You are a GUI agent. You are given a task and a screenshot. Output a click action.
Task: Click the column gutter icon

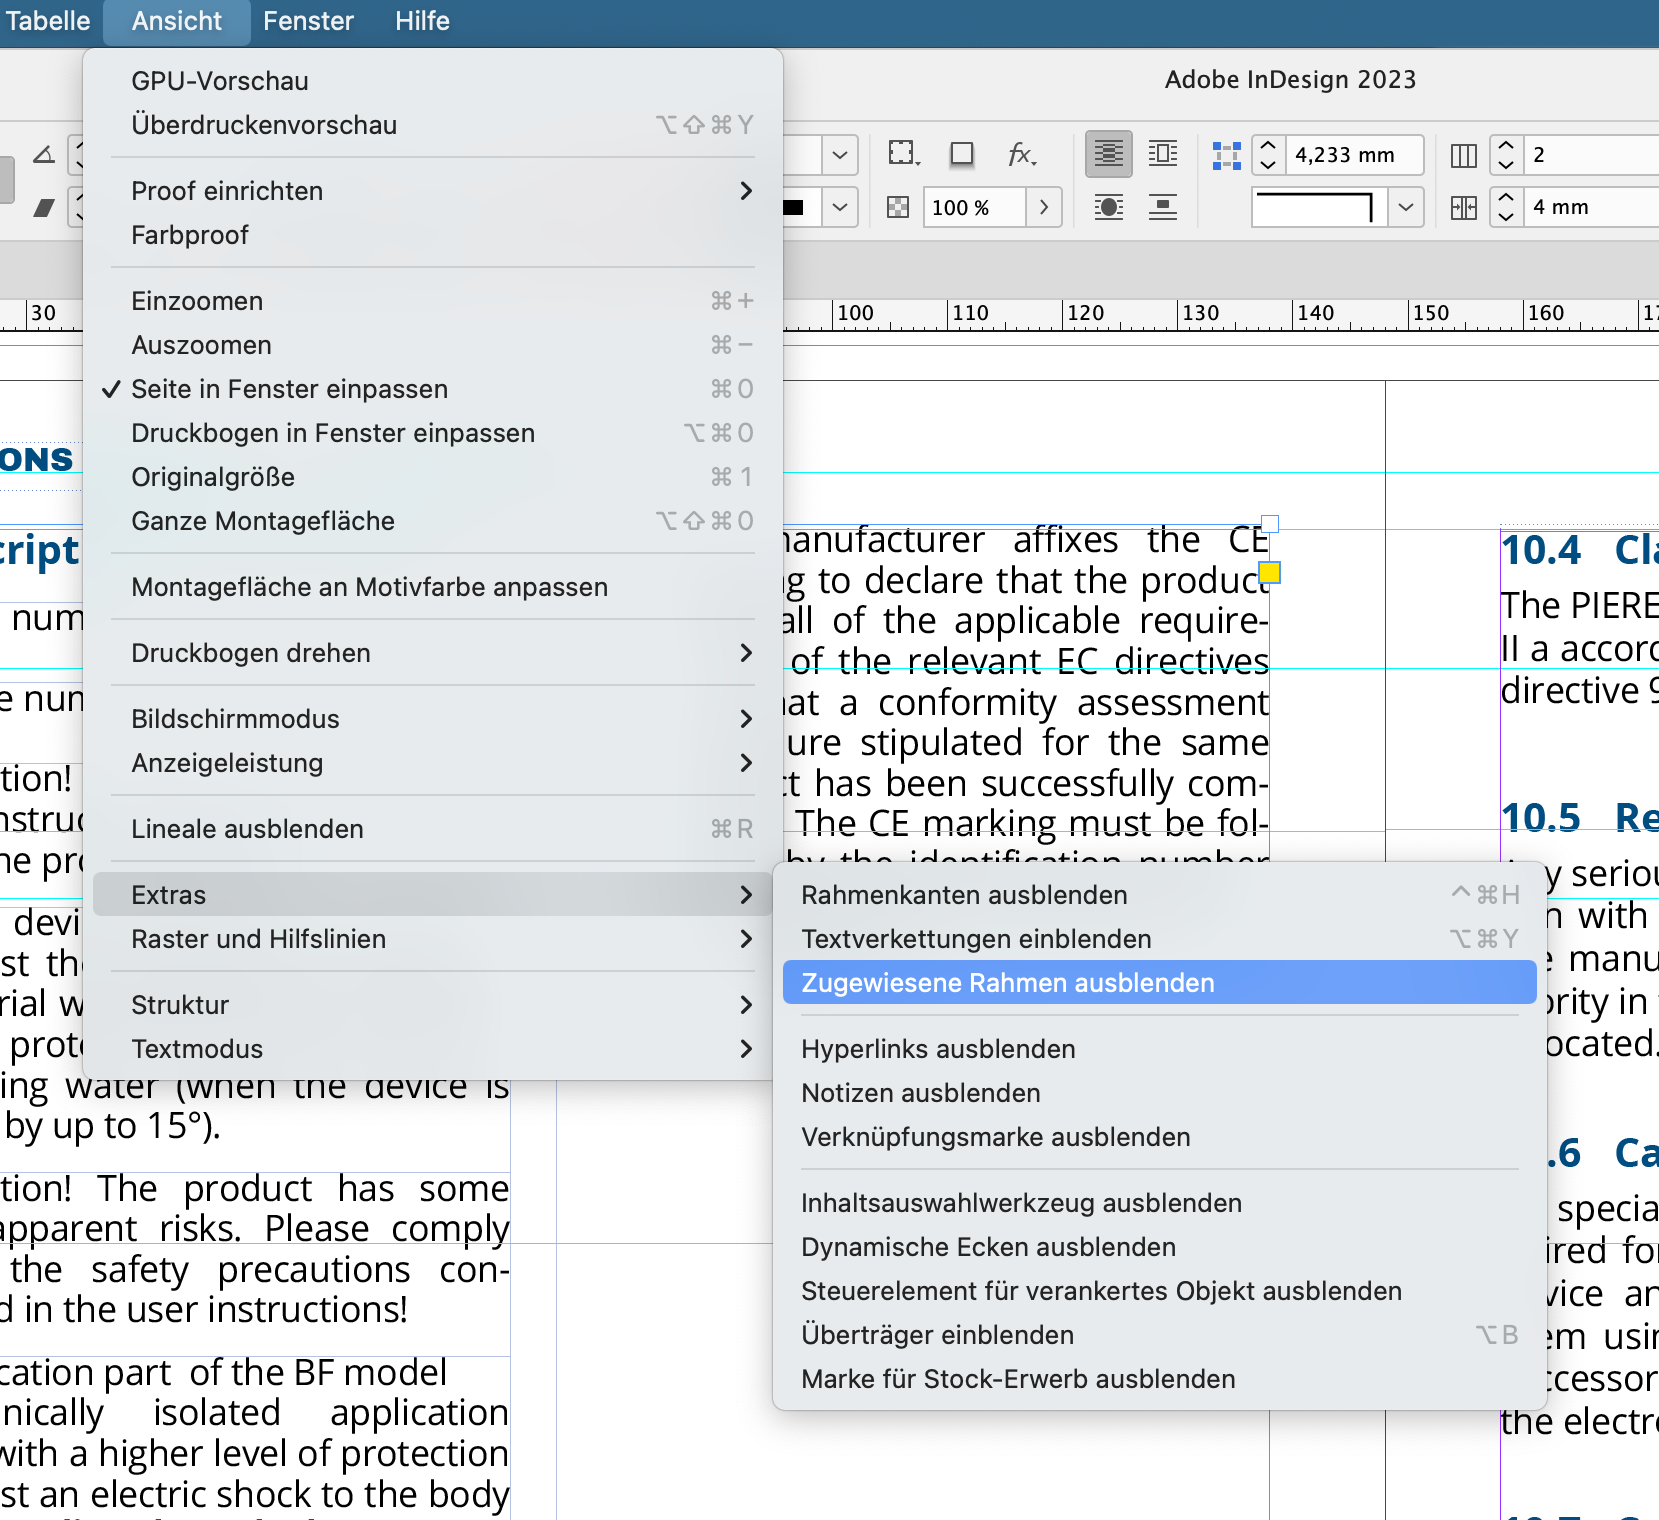click(x=1463, y=207)
